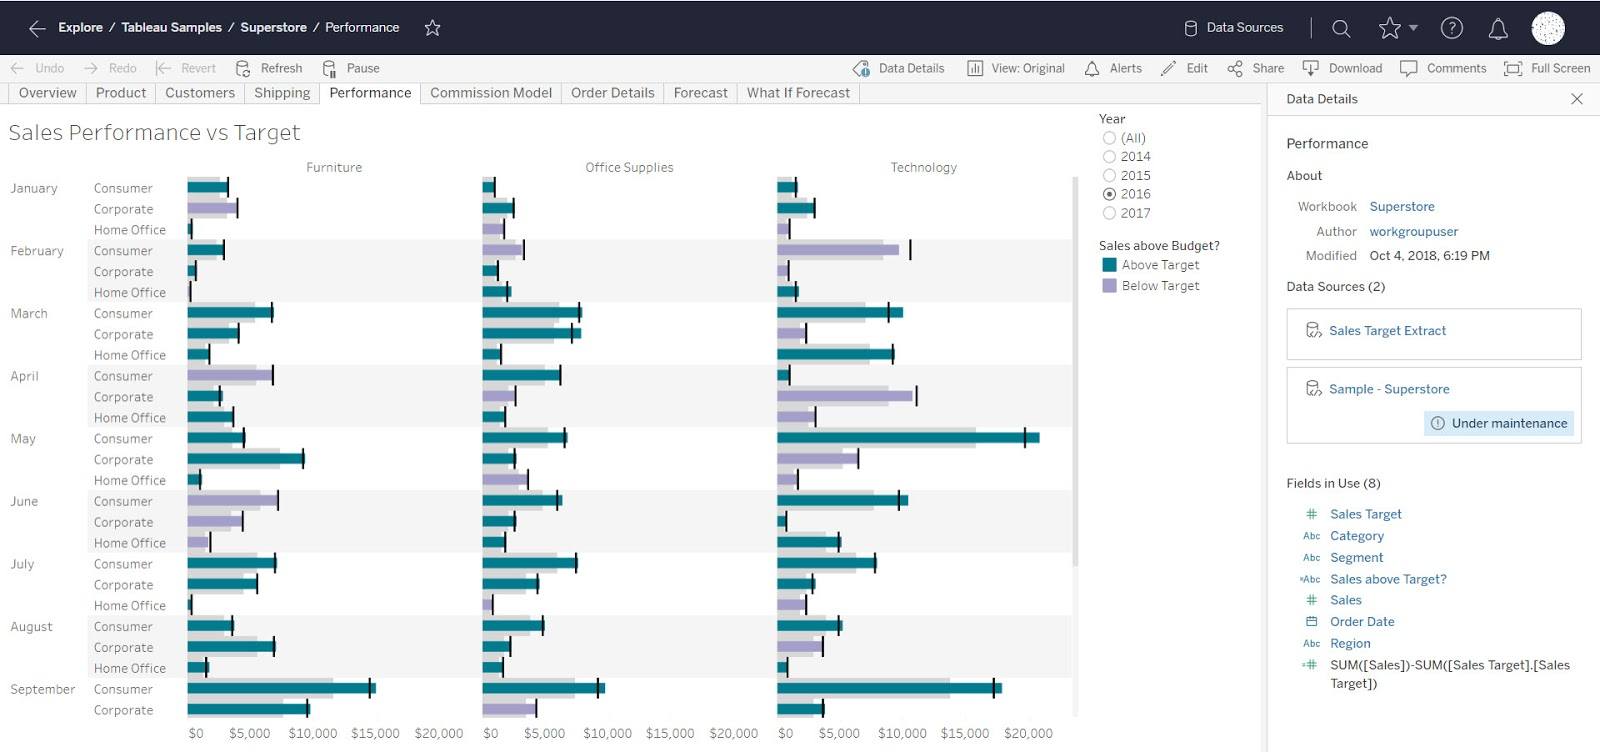Click the Below Target purple legend swatch

1109,286
